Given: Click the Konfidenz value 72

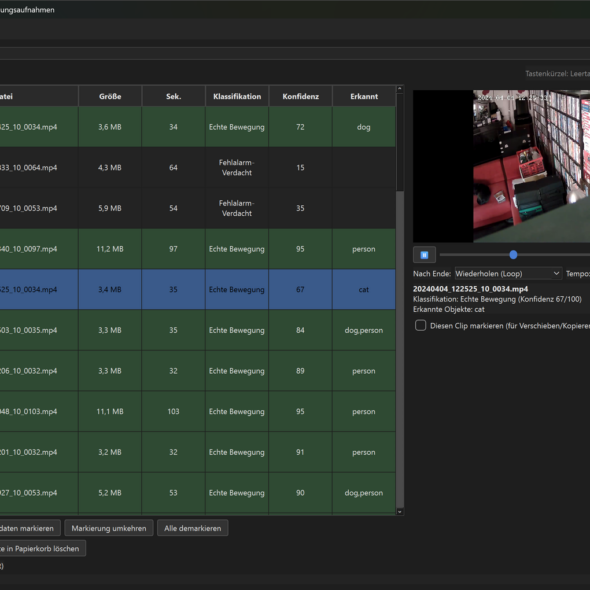Looking at the screenshot, I should point(300,127).
